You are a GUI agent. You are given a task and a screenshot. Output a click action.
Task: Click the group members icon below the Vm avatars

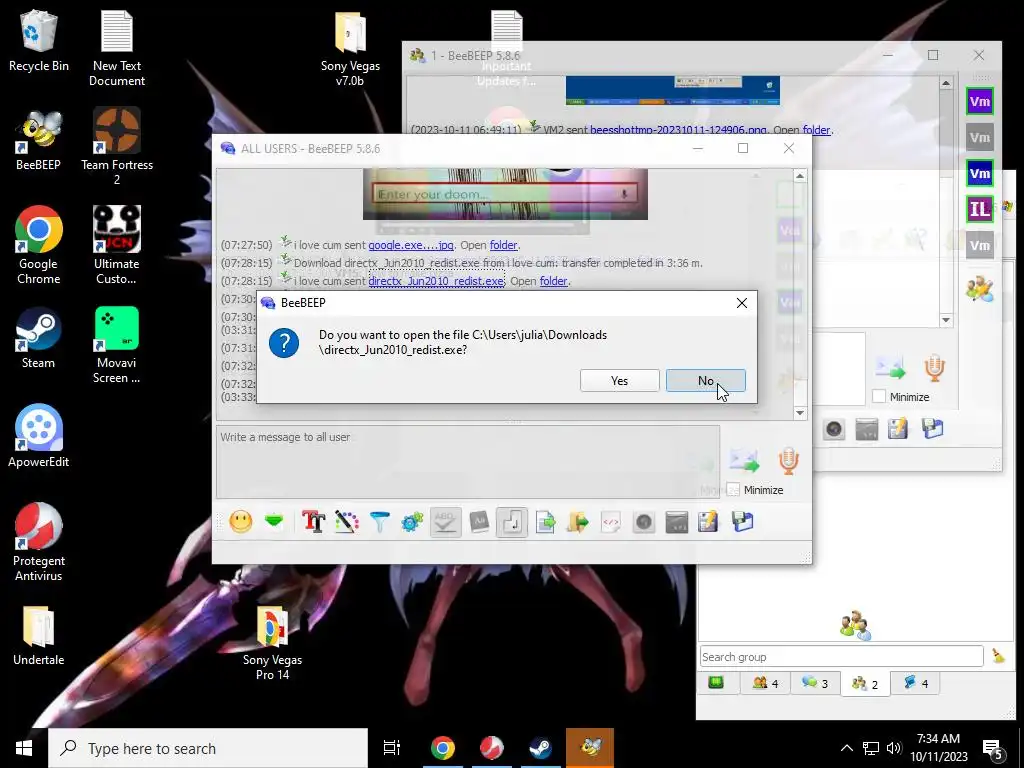980,289
